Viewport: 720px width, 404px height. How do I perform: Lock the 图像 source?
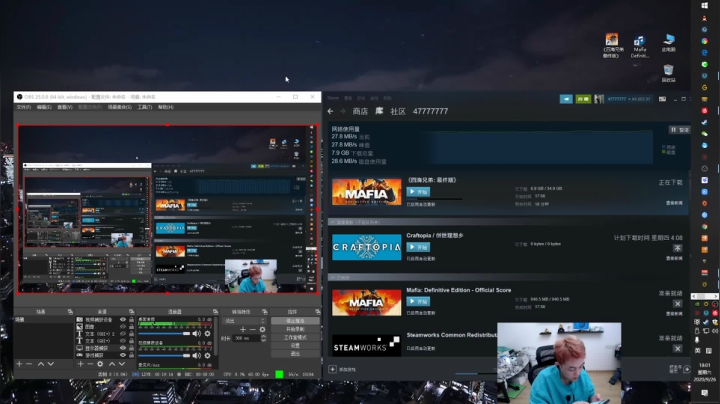(x=131, y=326)
